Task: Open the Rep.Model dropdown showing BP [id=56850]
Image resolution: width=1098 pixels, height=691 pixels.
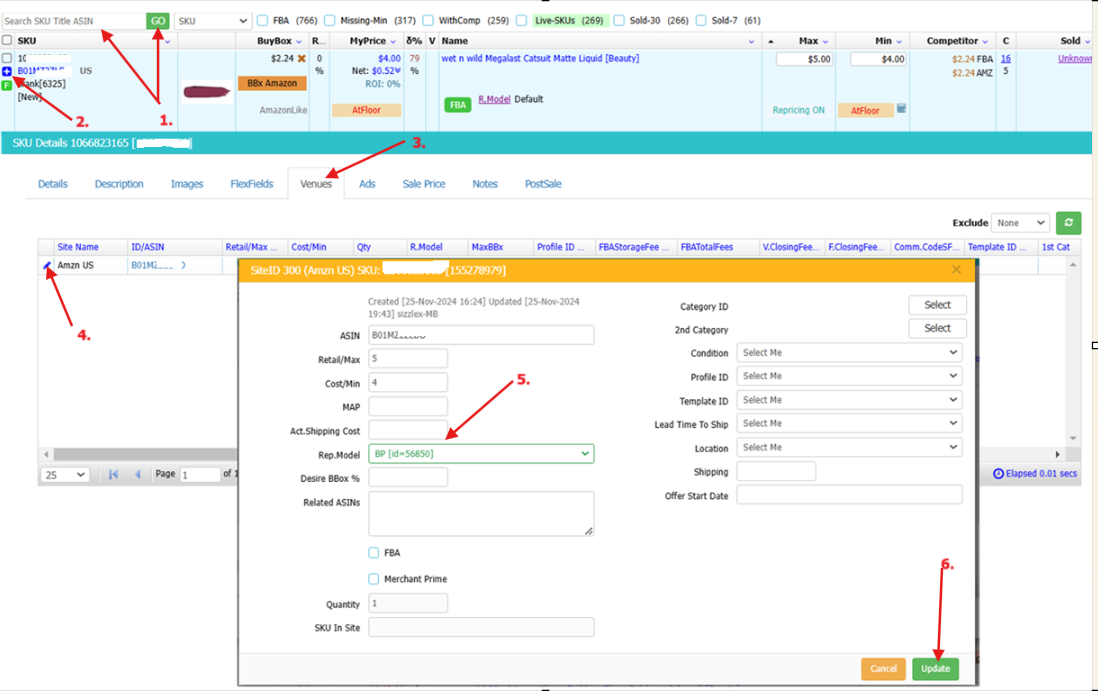Action: [481, 454]
